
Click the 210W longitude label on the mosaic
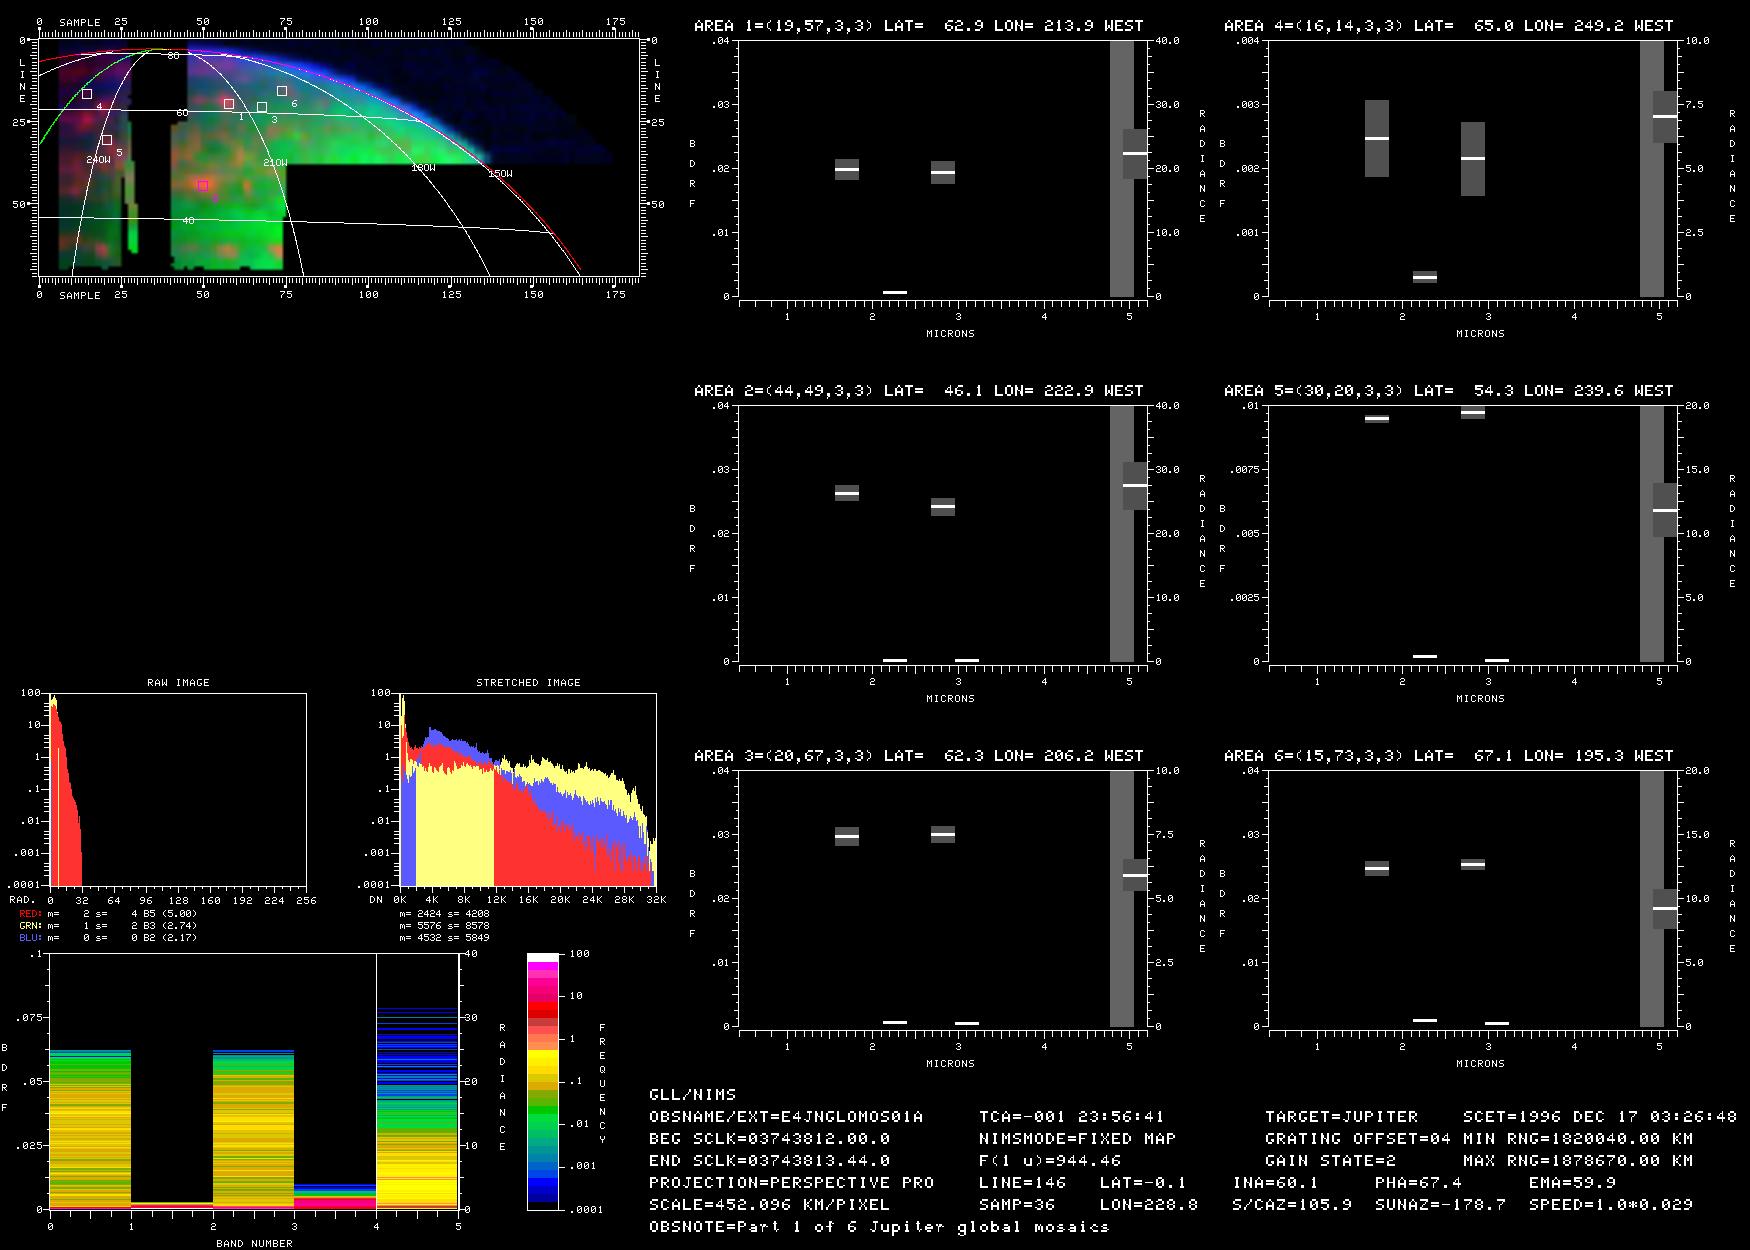pos(275,162)
